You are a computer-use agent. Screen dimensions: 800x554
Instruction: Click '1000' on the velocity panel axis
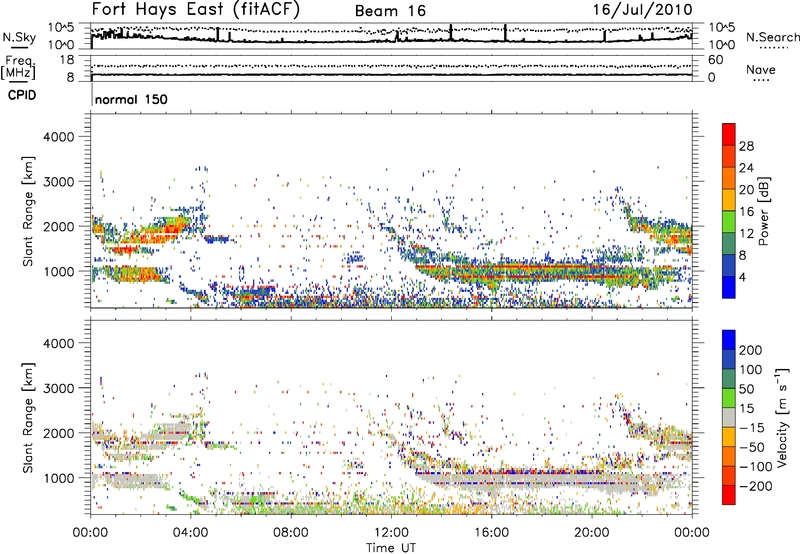(x=59, y=478)
